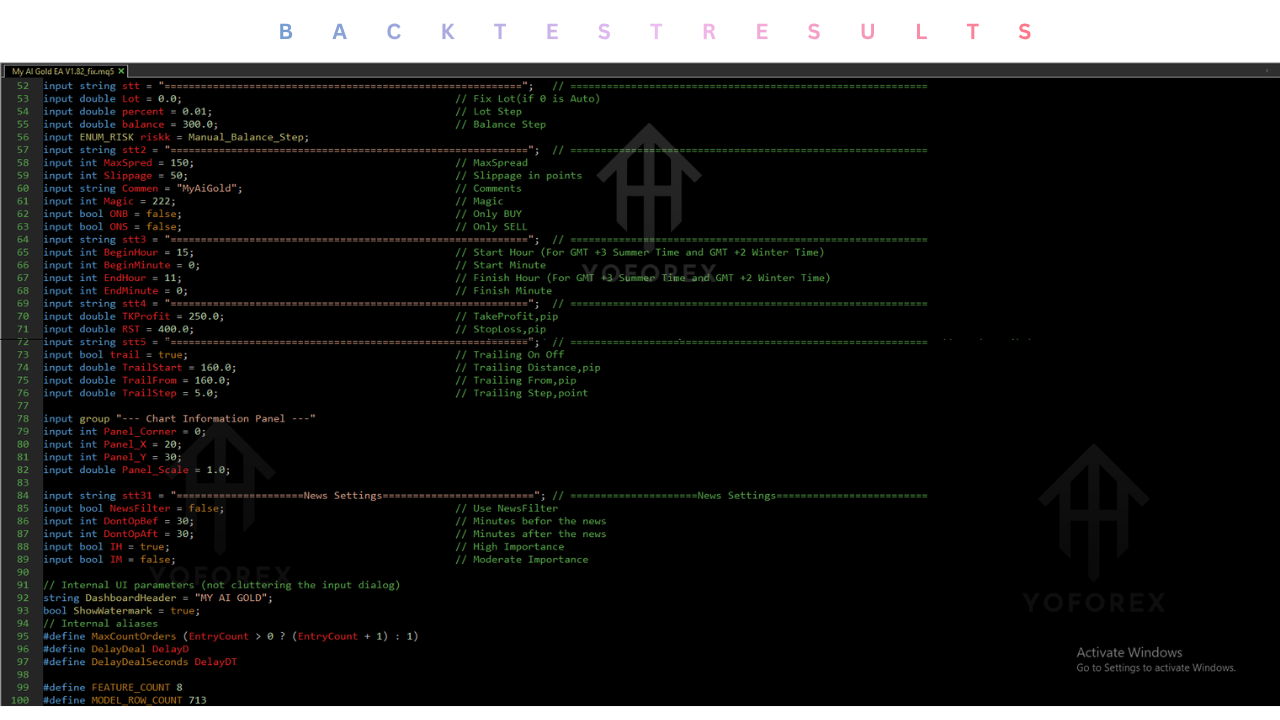Screen dimensions: 1280x720
Task: Click the code line "input int Panel_Corner = 0;"
Action: [x=124, y=432]
